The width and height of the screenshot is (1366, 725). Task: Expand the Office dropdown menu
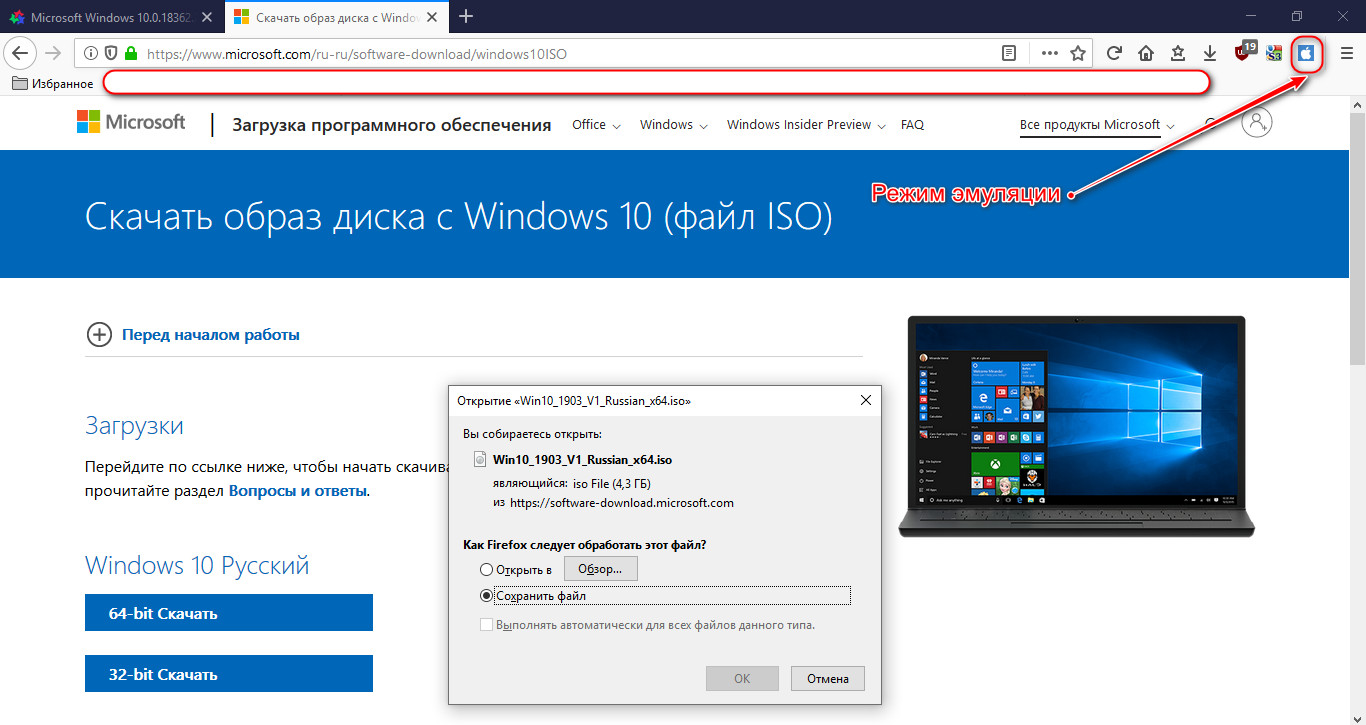tap(596, 125)
